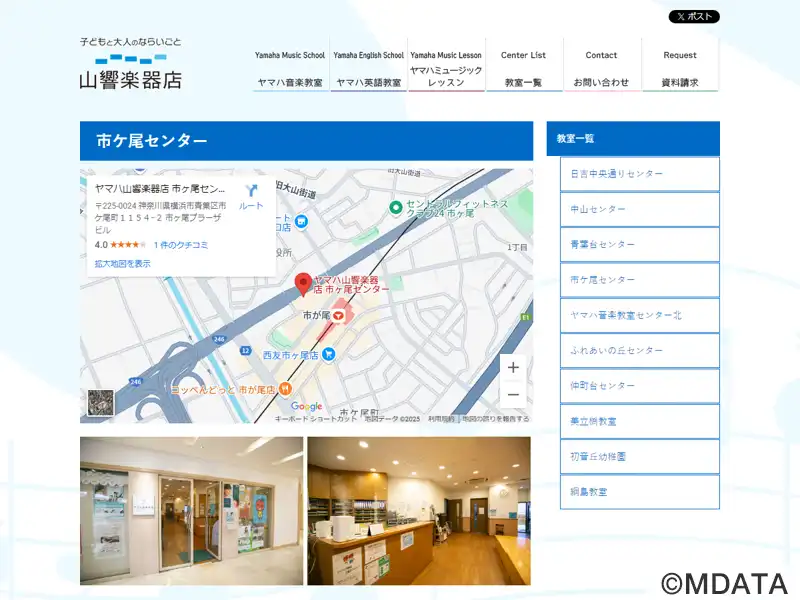Image resolution: width=800 pixels, height=600 pixels.
Task: Click the 市ケ尾センター page heading
Action: (x=307, y=141)
